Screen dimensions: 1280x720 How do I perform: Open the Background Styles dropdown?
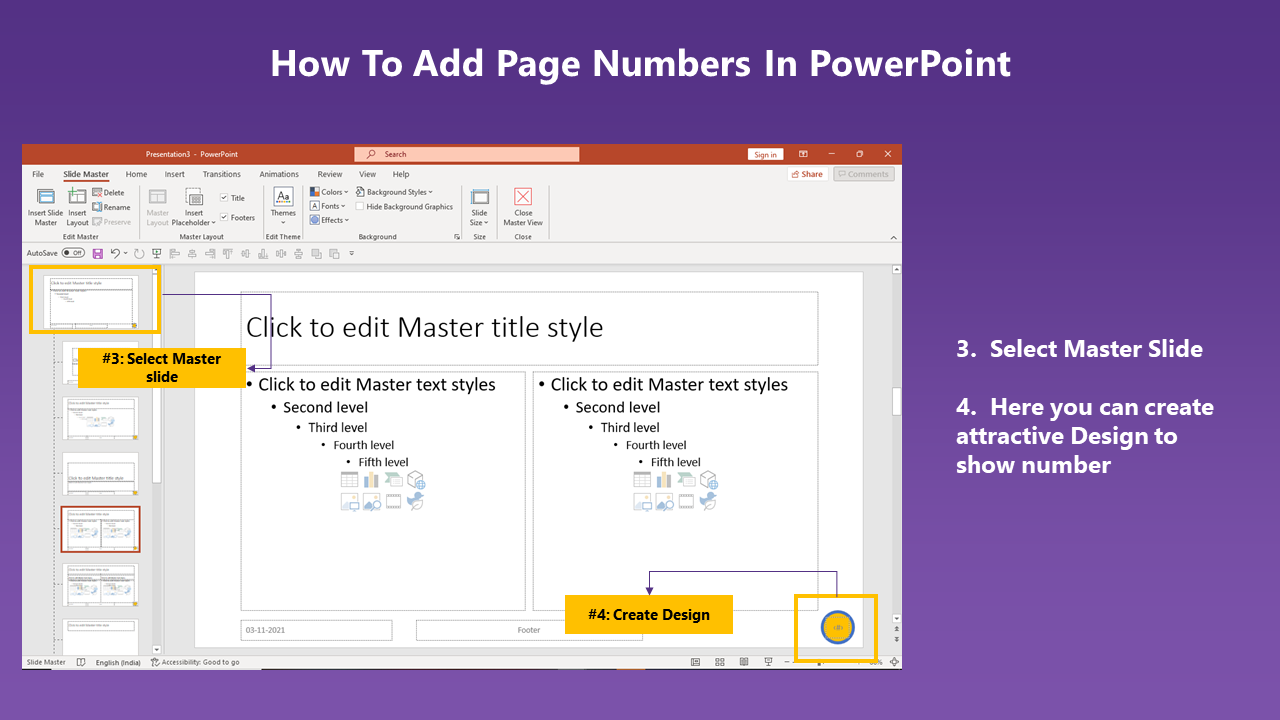[394, 192]
